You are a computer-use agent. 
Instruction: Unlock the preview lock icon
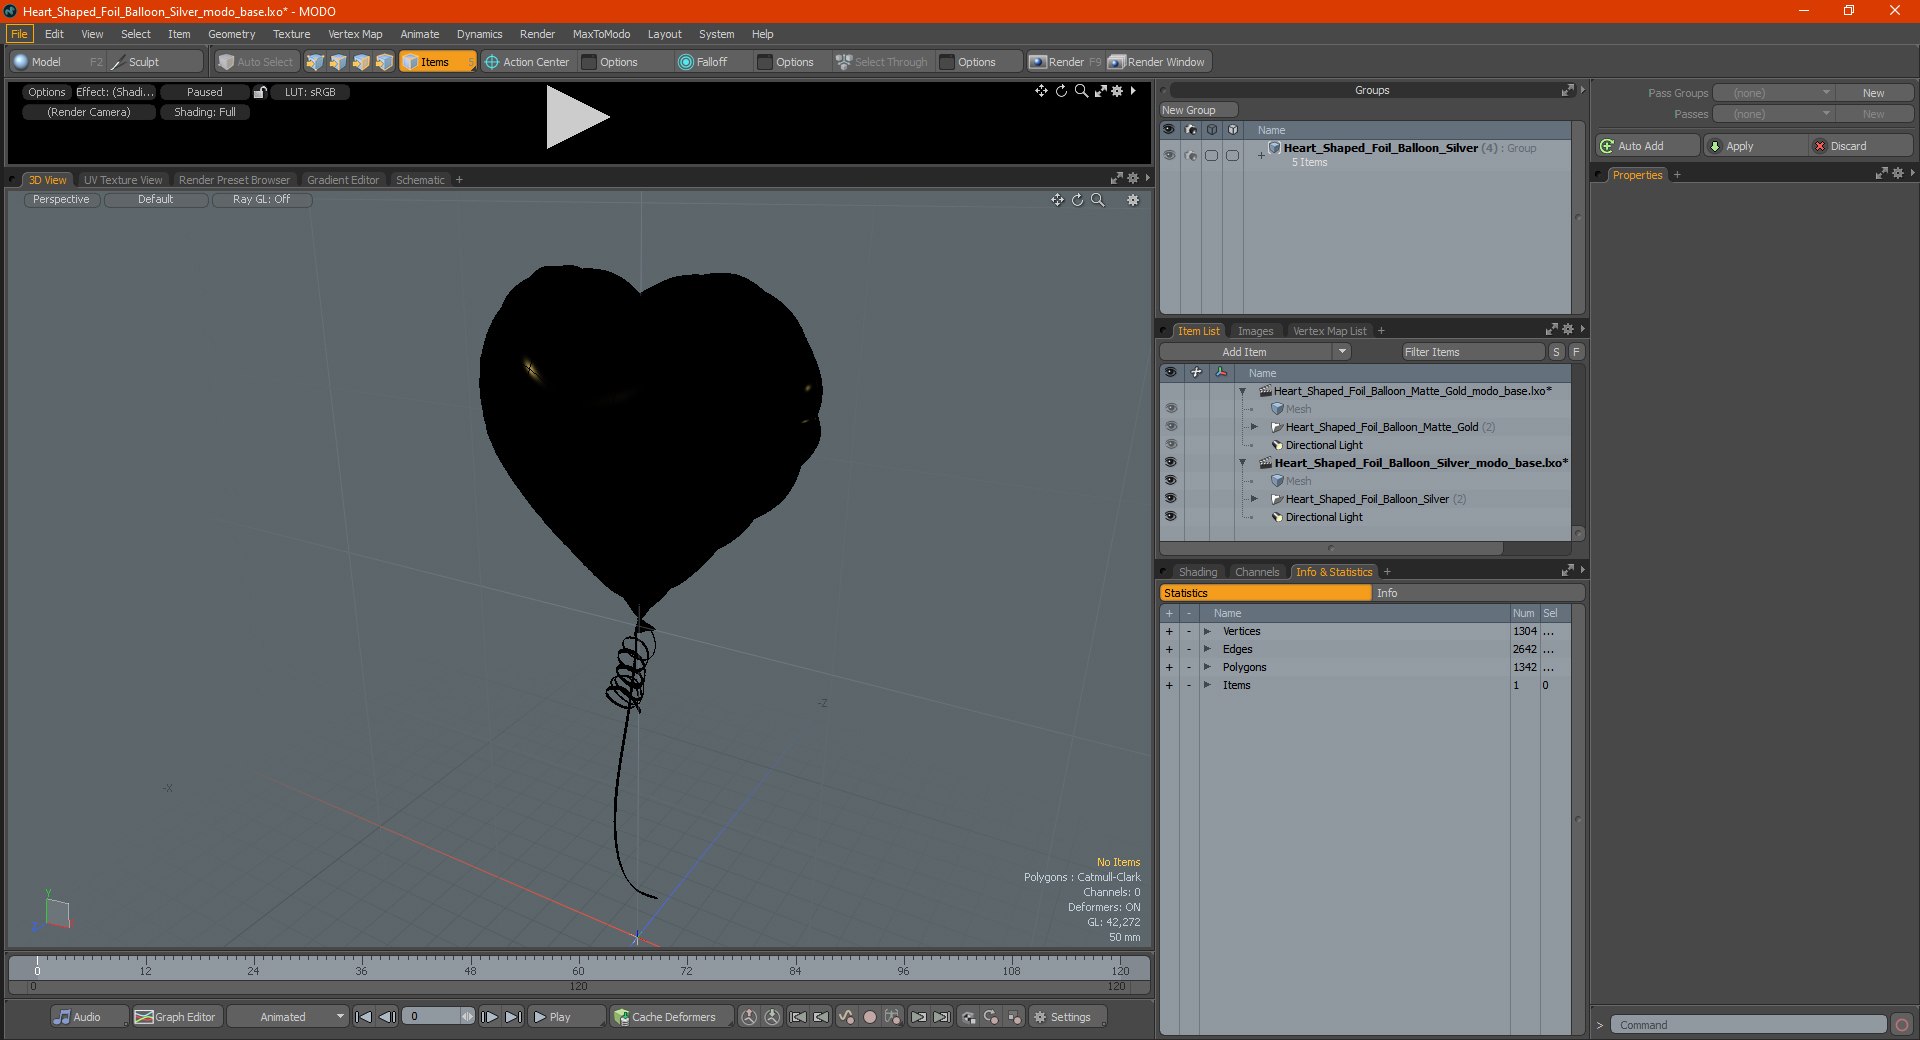pyautogui.click(x=260, y=92)
